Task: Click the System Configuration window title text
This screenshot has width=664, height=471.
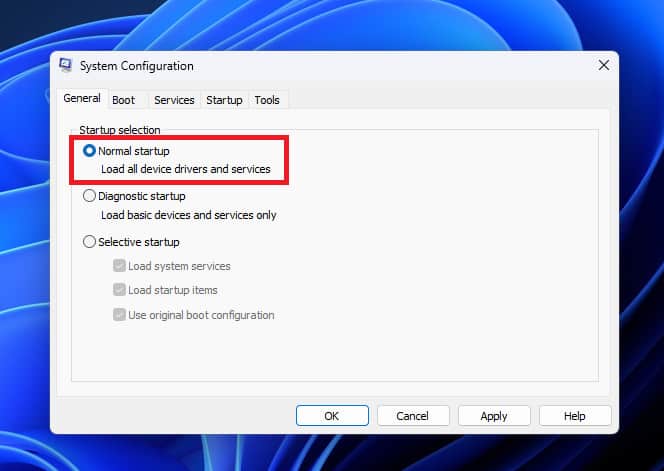Action: (x=137, y=66)
